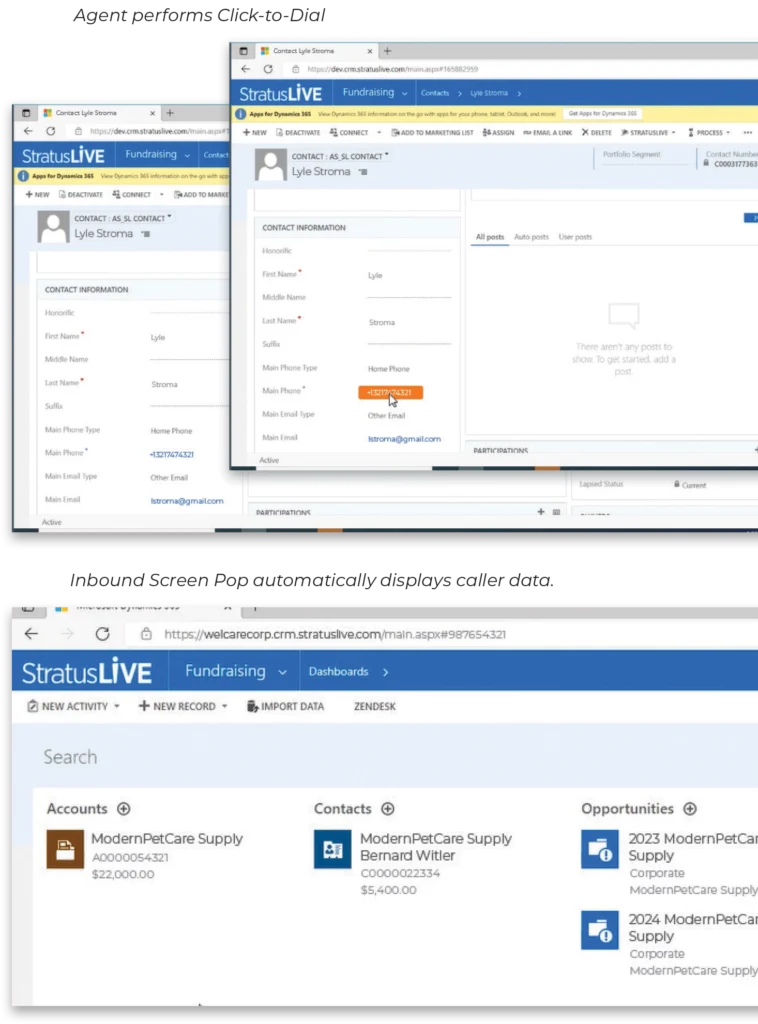Switch to Auto posts tab
Screen dimensions: 758x1024
click(531, 237)
